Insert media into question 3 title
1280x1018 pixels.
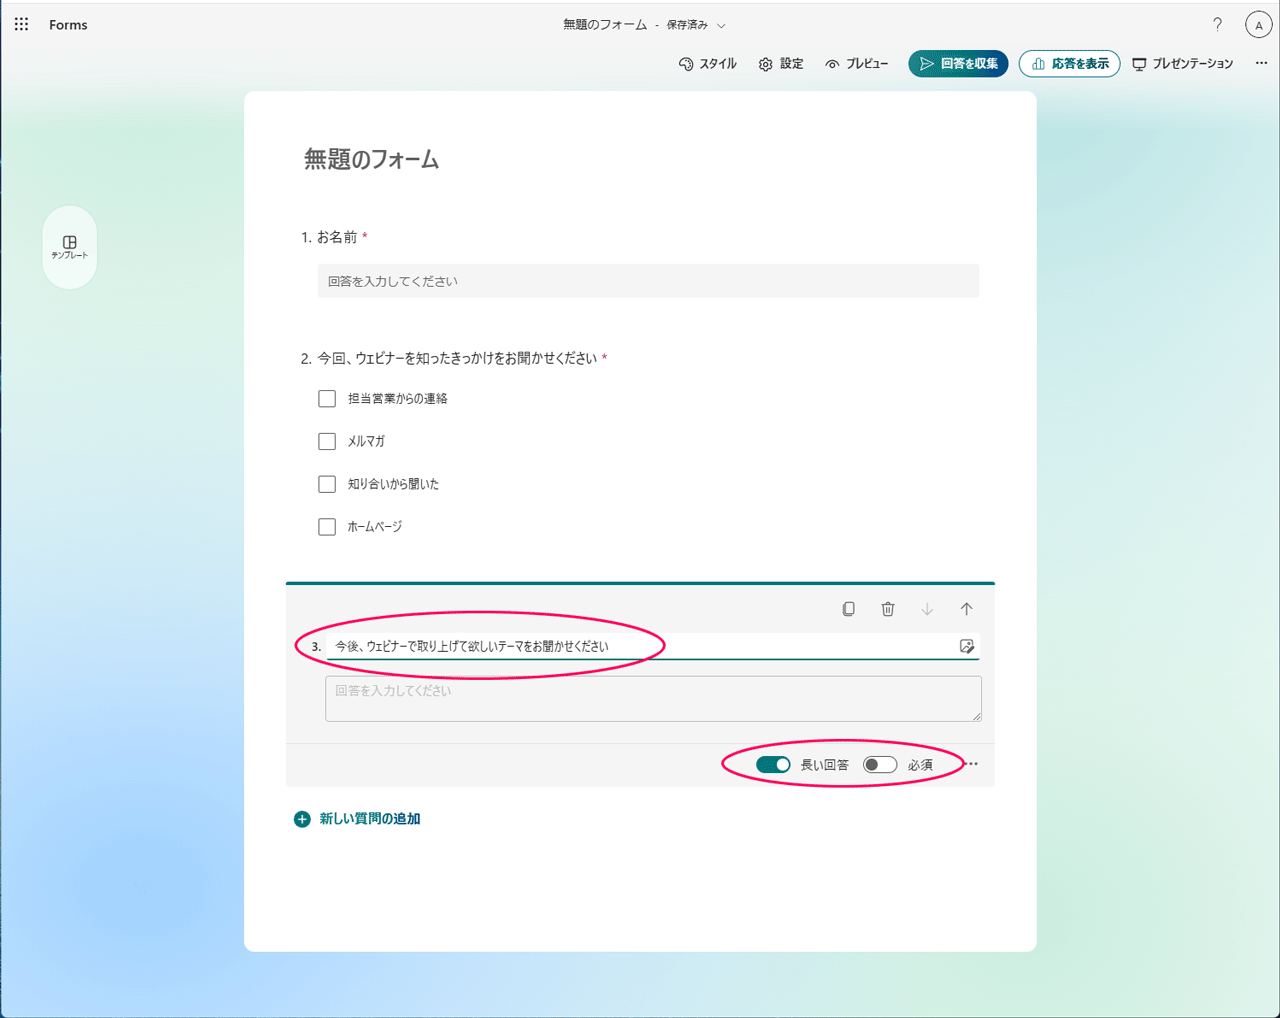tap(966, 646)
